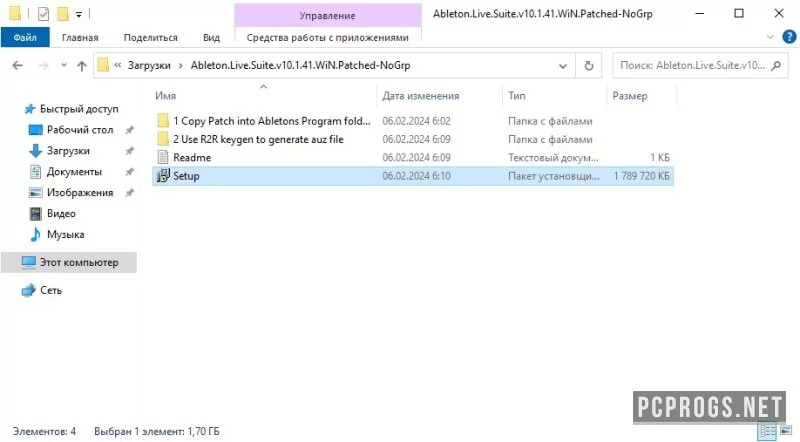Select the '2 Use R2R keygen' folder

[413, 139]
